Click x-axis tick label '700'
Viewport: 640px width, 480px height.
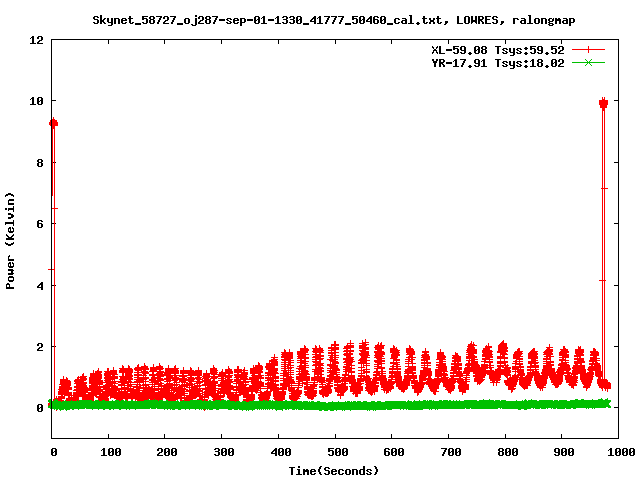tap(451, 452)
